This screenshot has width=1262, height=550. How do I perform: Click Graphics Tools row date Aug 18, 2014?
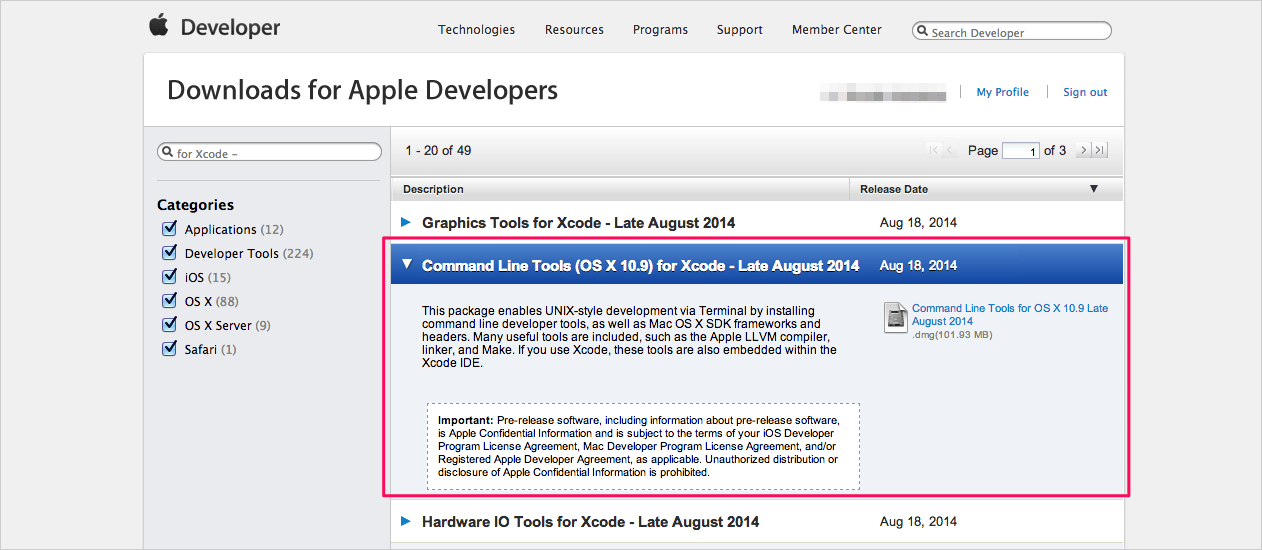[918, 222]
